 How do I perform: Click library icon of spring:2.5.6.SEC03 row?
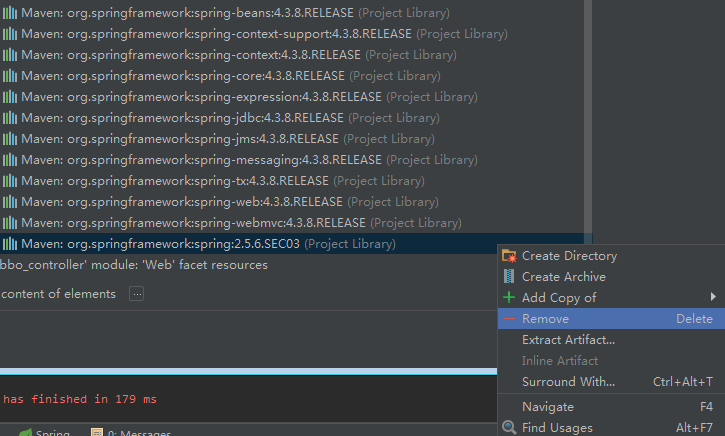click(10, 244)
